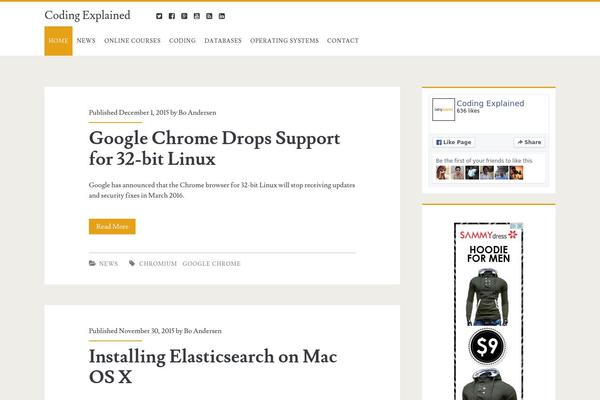Open the RSS feed icon in header
This screenshot has width=600, height=400.
[209, 16]
